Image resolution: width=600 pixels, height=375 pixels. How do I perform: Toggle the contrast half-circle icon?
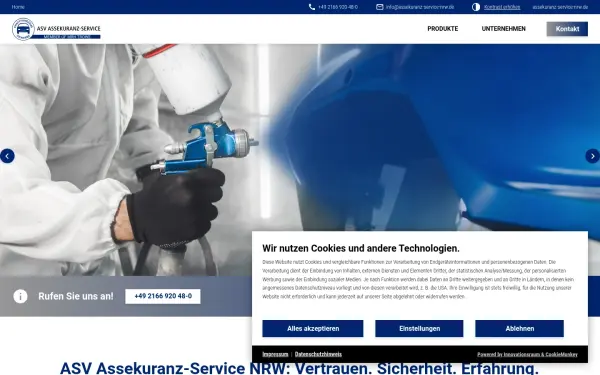476,7
